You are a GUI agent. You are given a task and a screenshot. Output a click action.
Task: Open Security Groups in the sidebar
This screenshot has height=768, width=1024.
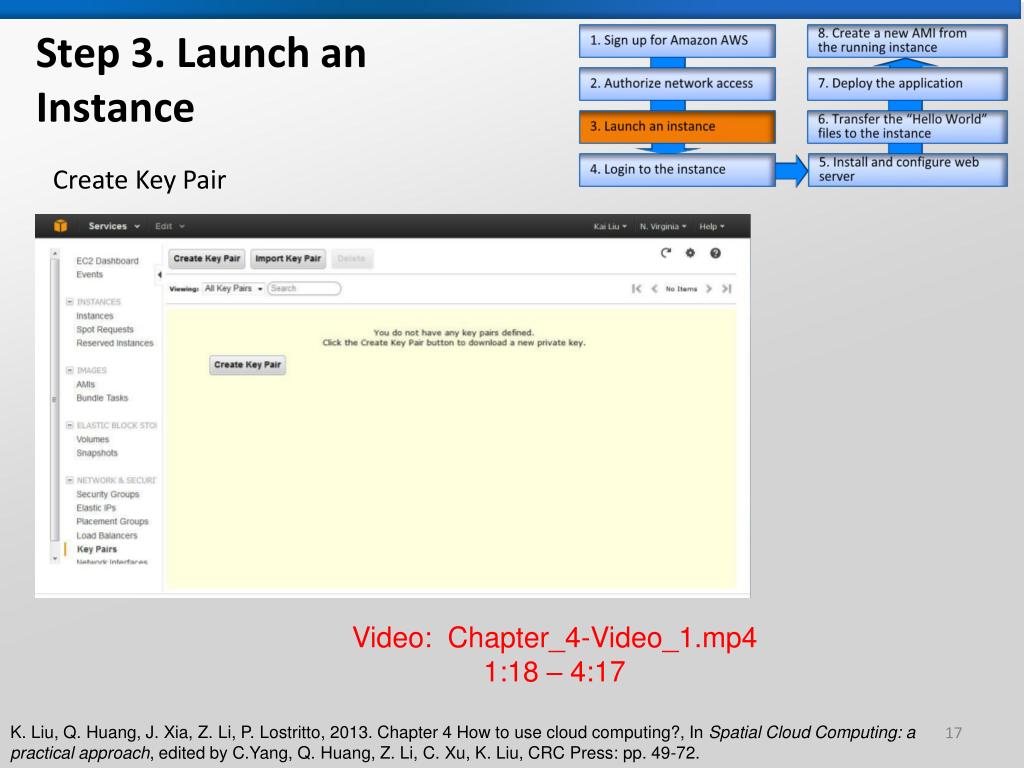point(108,494)
